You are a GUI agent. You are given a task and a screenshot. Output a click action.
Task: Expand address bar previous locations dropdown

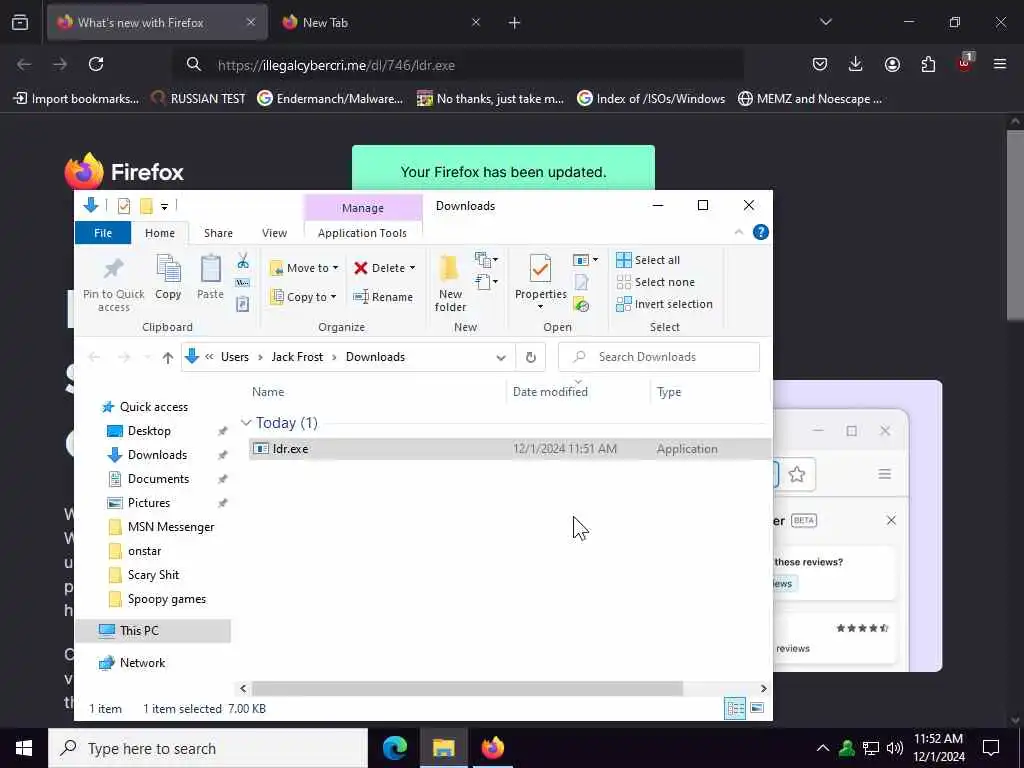click(501, 357)
